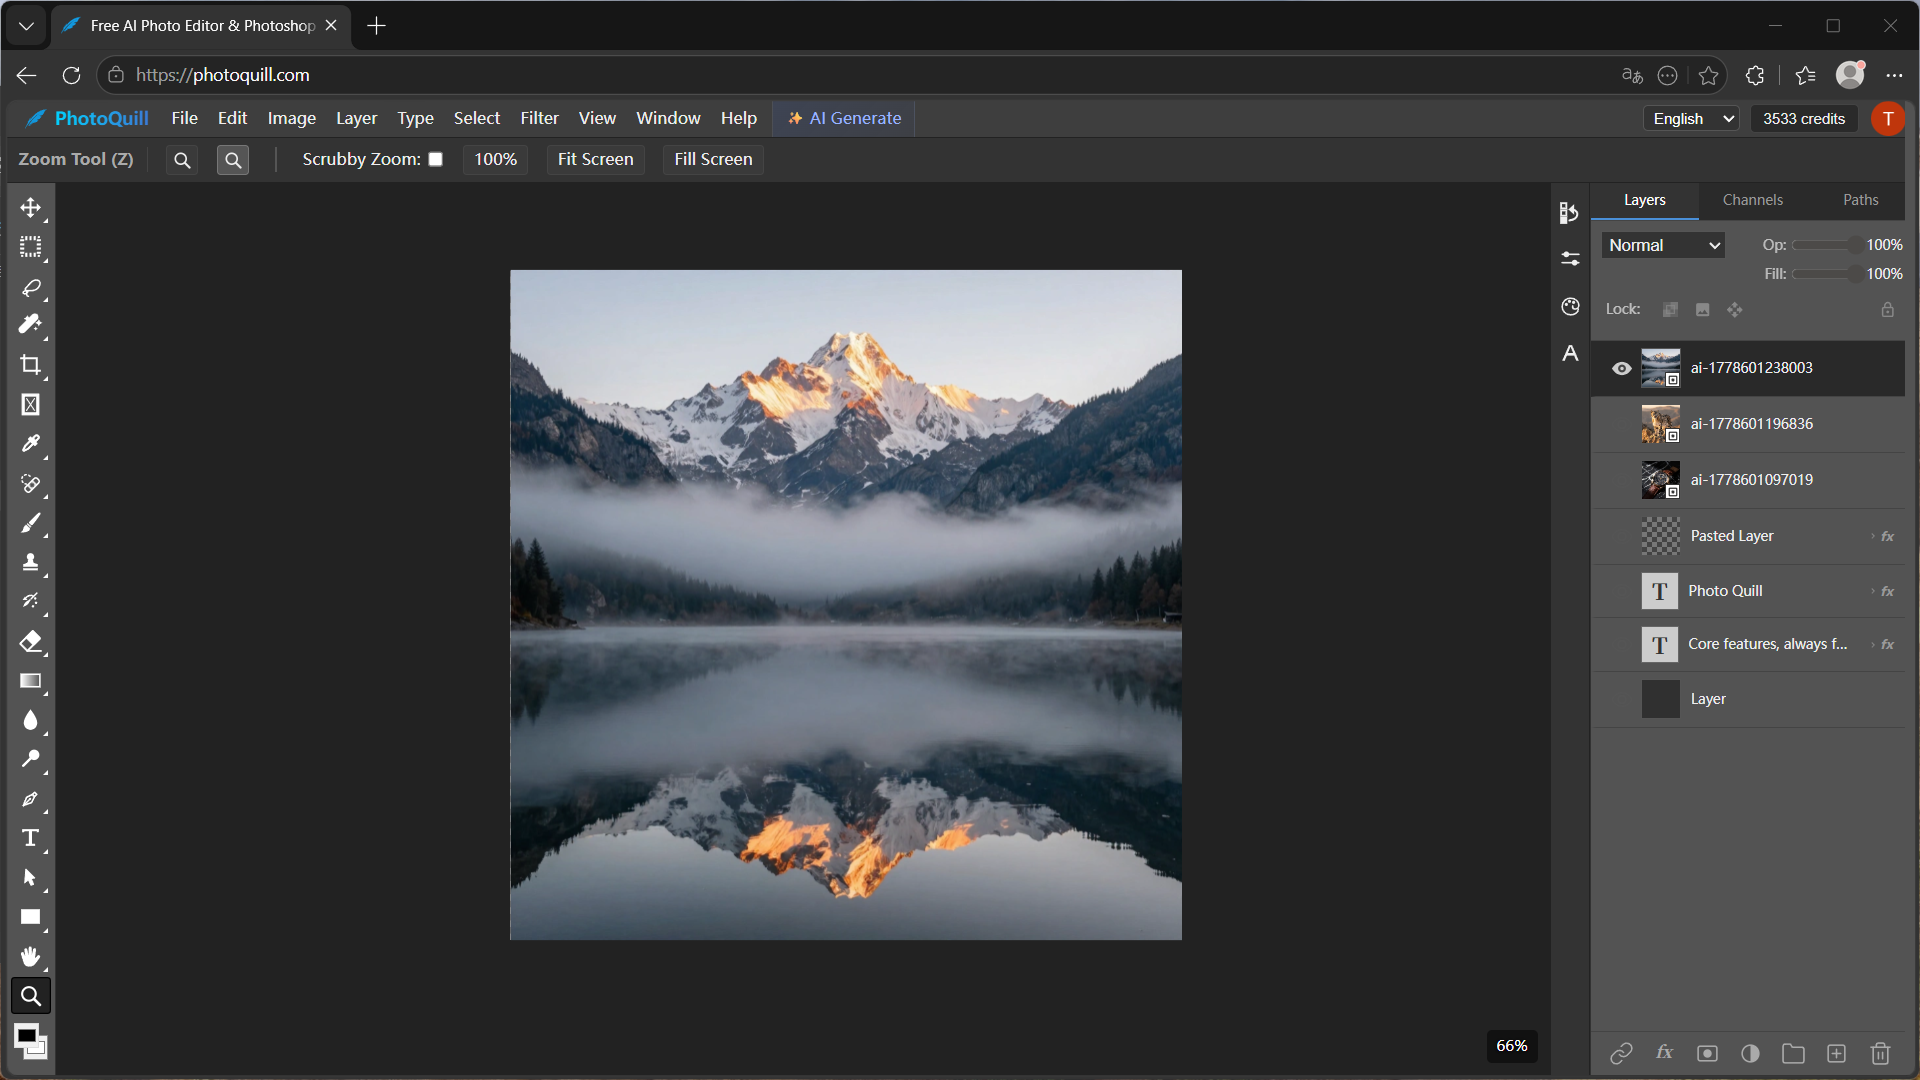Open the Character panel icon
Image resolution: width=1920 pixels, height=1080 pixels.
[1570, 353]
